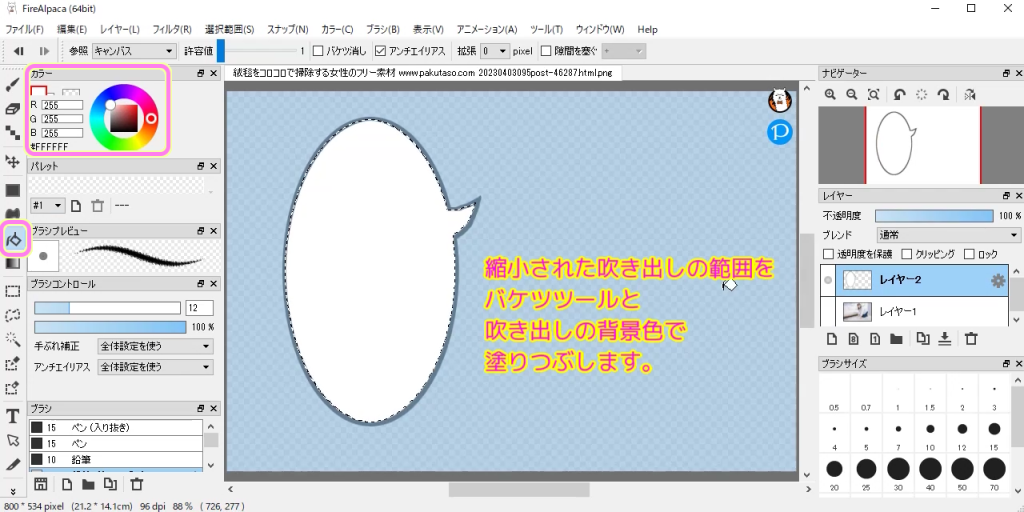The image size is (1024, 512).
Task: Select the ペン (入り抜き) brush
Action: coord(116,427)
